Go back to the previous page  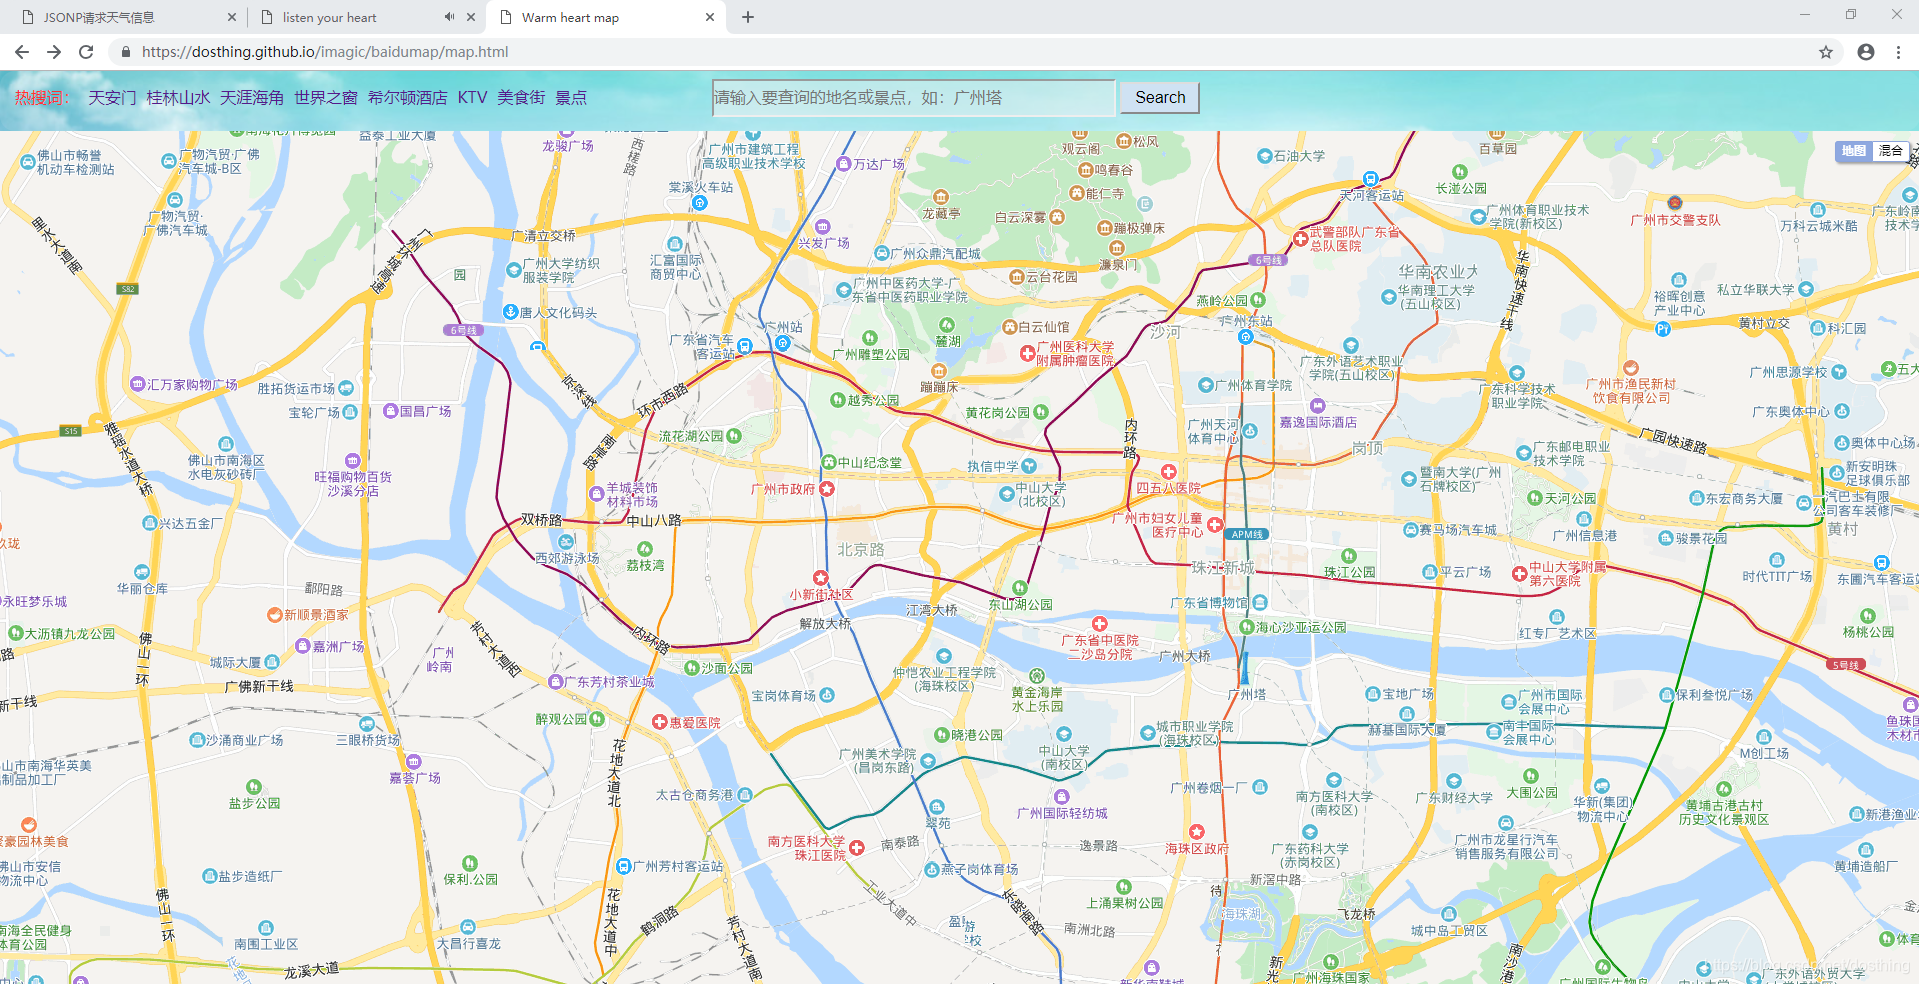click(22, 52)
